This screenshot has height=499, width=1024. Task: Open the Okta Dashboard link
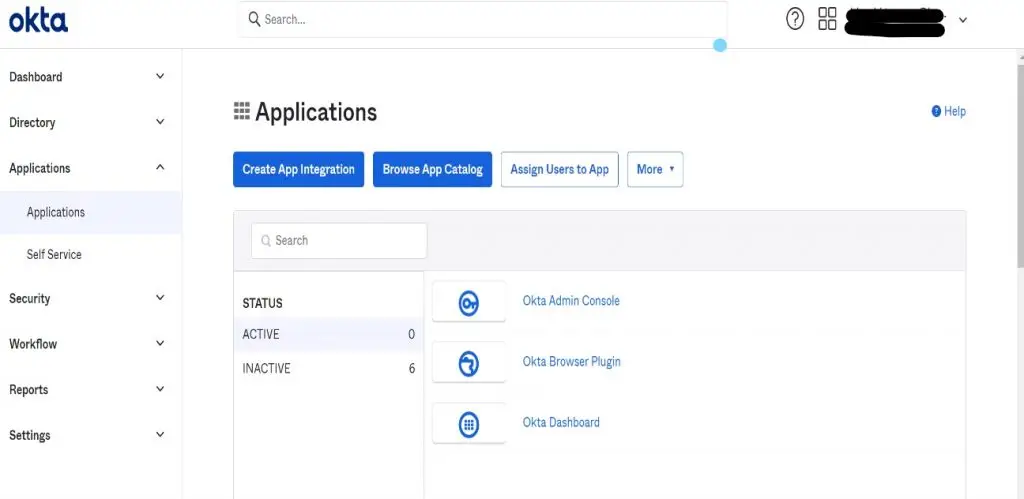[x=561, y=423]
